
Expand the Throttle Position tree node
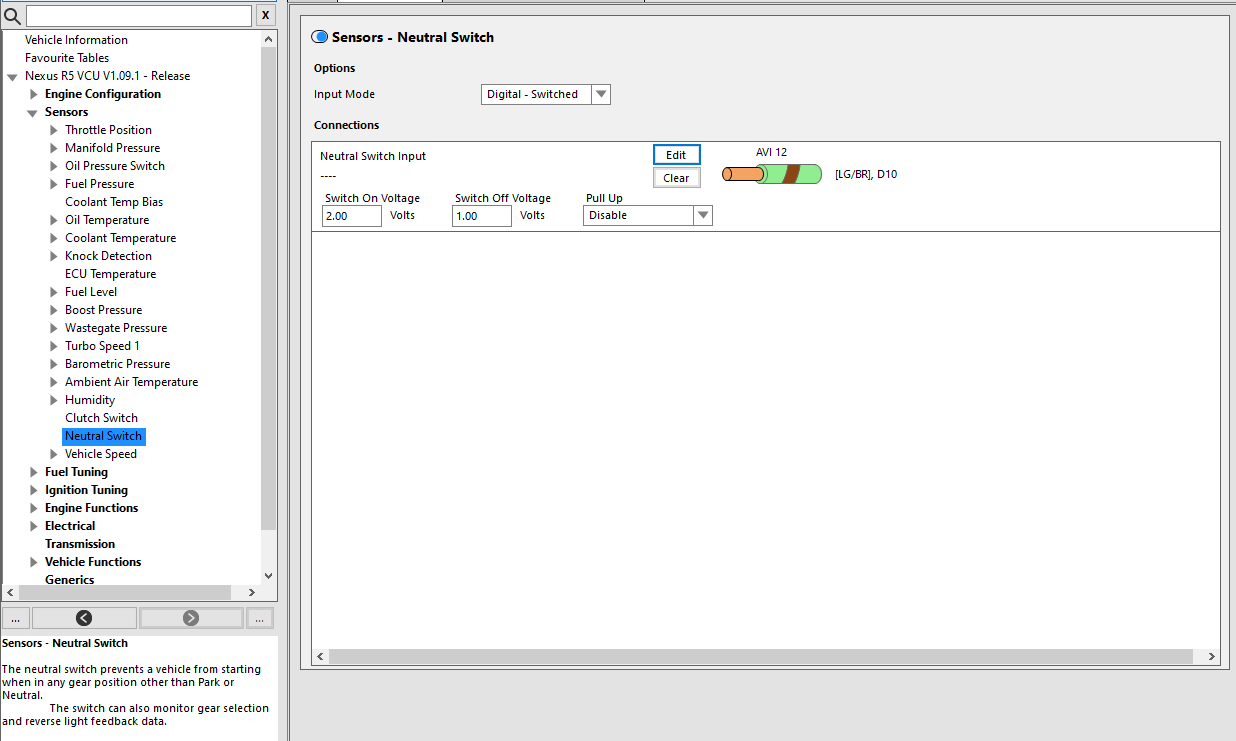click(x=54, y=130)
